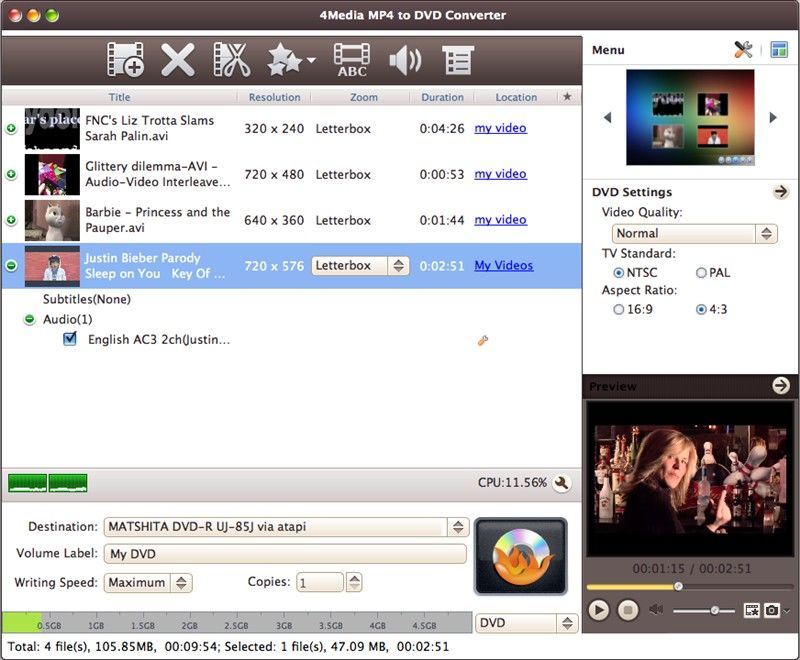Open the DVD disc type dropdown
This screenshot has height=660, width=800.
[527, 623]
